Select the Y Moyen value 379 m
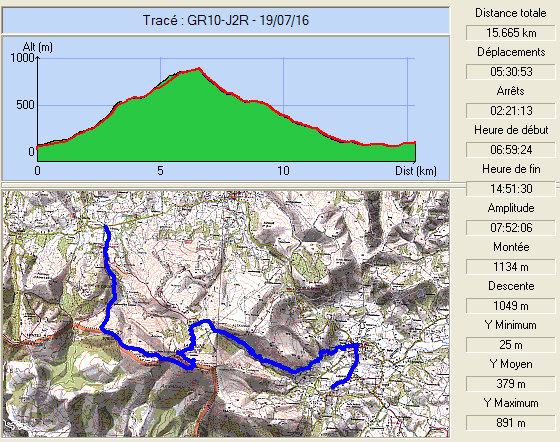The height and width of the screenshot is (442, 560). (511, 384)
